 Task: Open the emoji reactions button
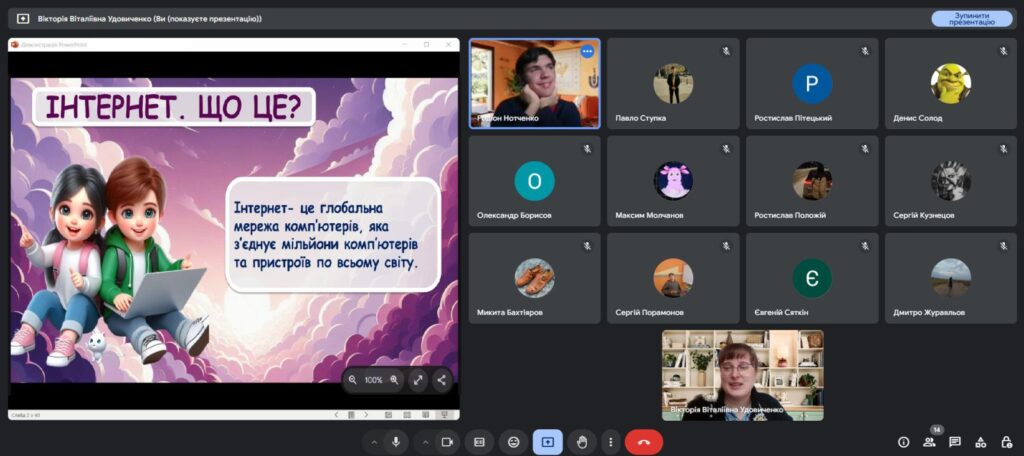click(x=514, y=441)
